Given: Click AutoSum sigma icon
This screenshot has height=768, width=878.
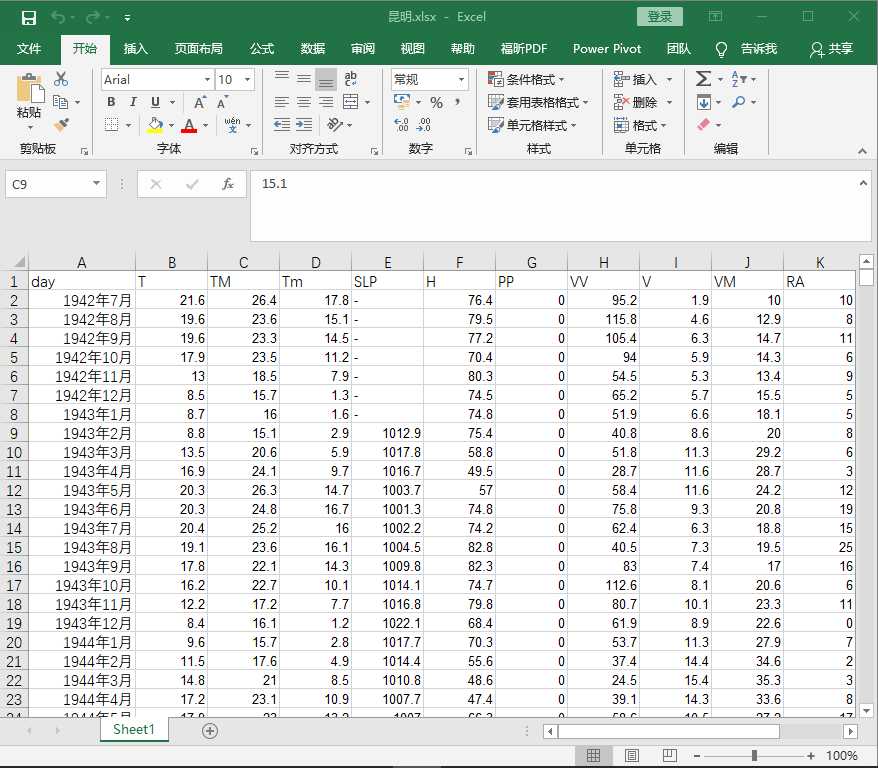Looking at the screenshot, I should (x=703, y=78).
